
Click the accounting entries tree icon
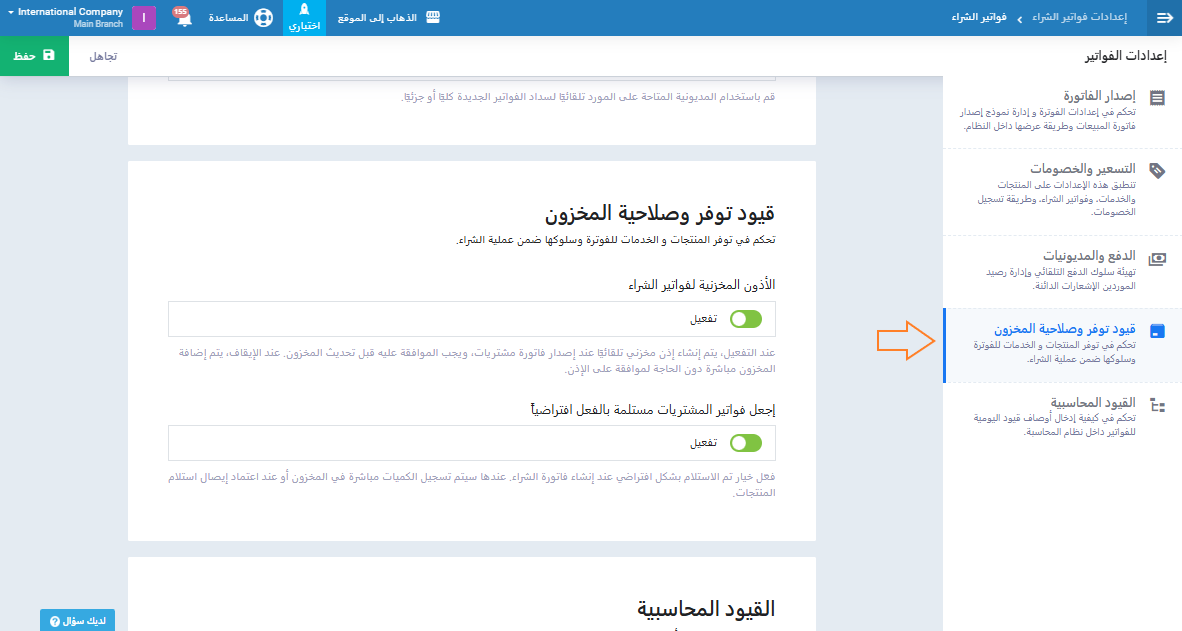coord(1157,405)
